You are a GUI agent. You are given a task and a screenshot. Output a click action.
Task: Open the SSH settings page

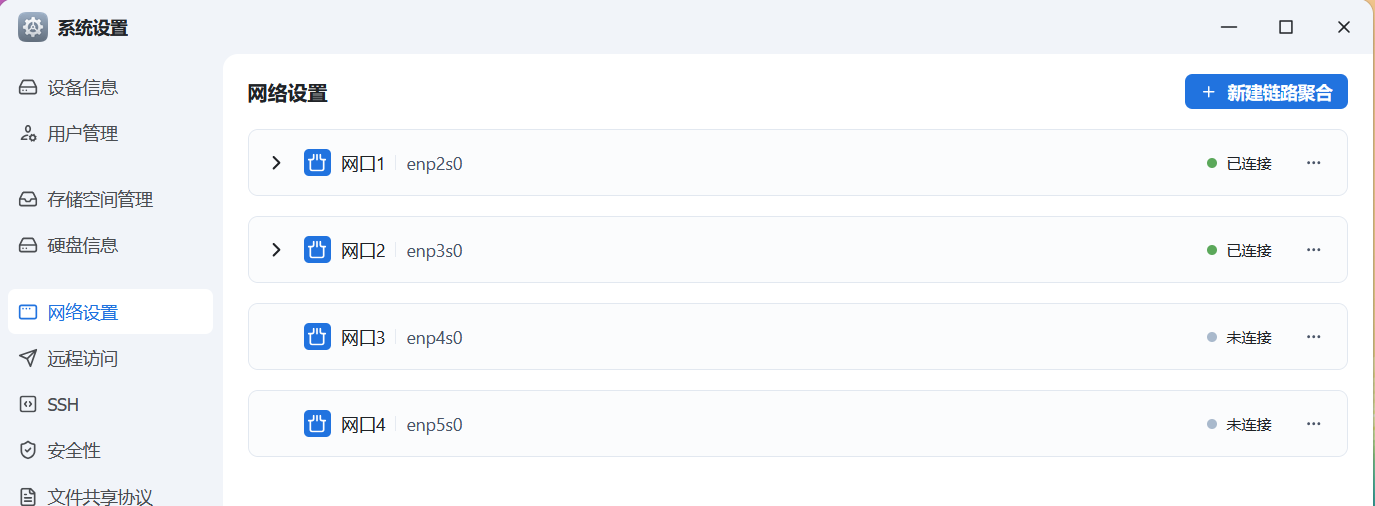pyautogui.click(x=63, y=405)
